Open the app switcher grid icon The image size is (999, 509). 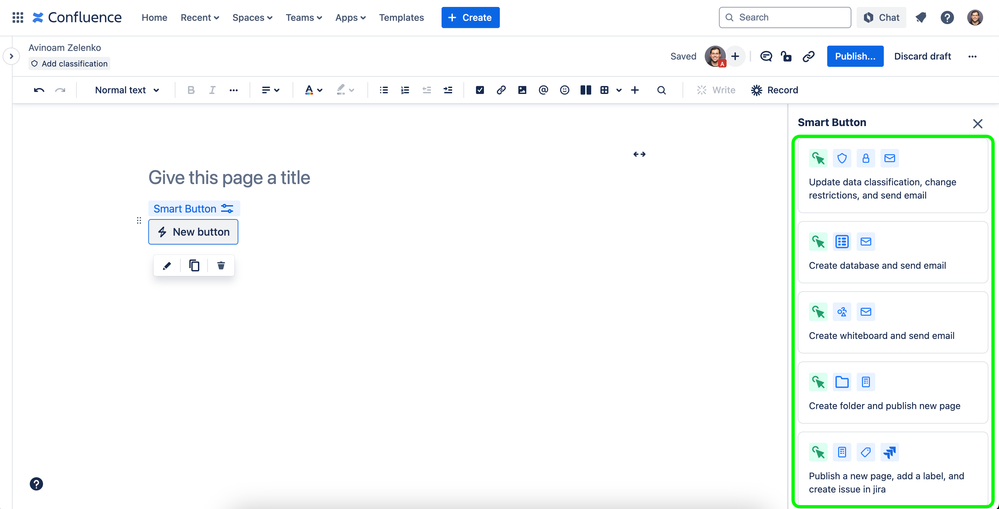pos(18,18)
